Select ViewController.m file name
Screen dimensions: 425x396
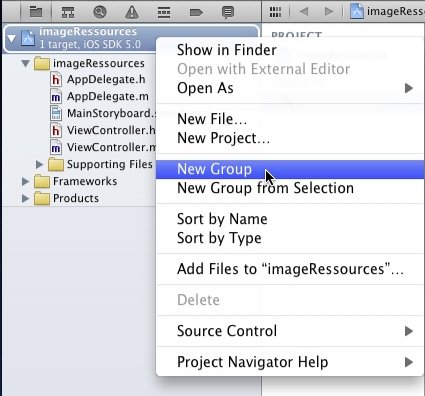(111, 147)
